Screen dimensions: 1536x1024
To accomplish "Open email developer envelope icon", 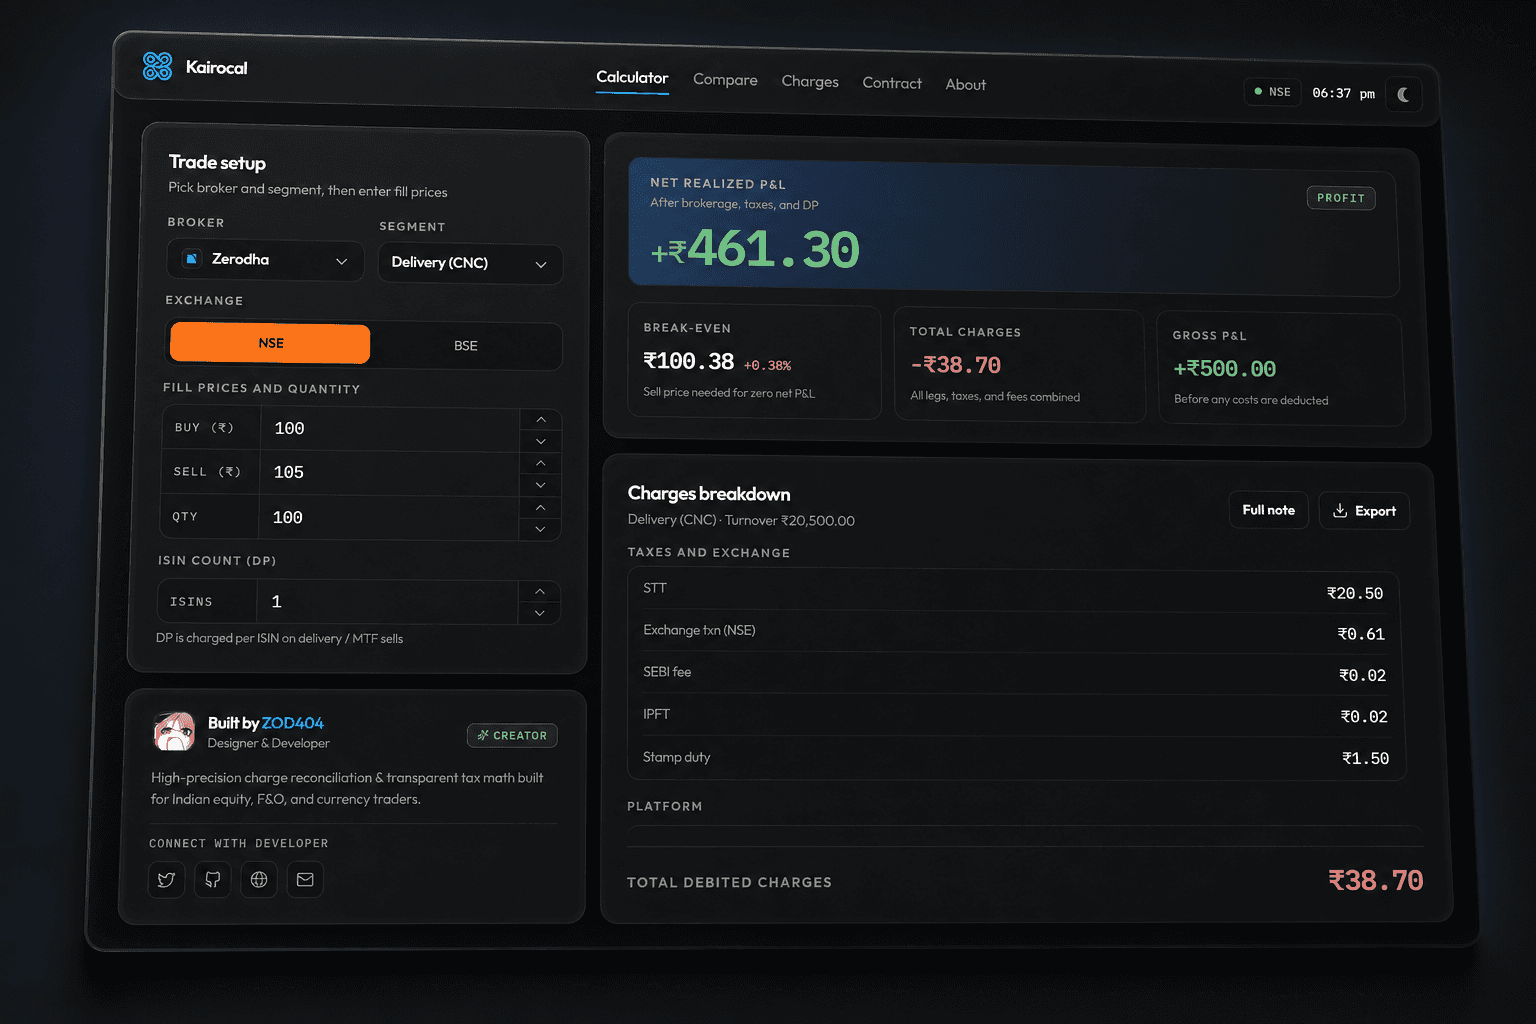I will click(x=305, y=880).
